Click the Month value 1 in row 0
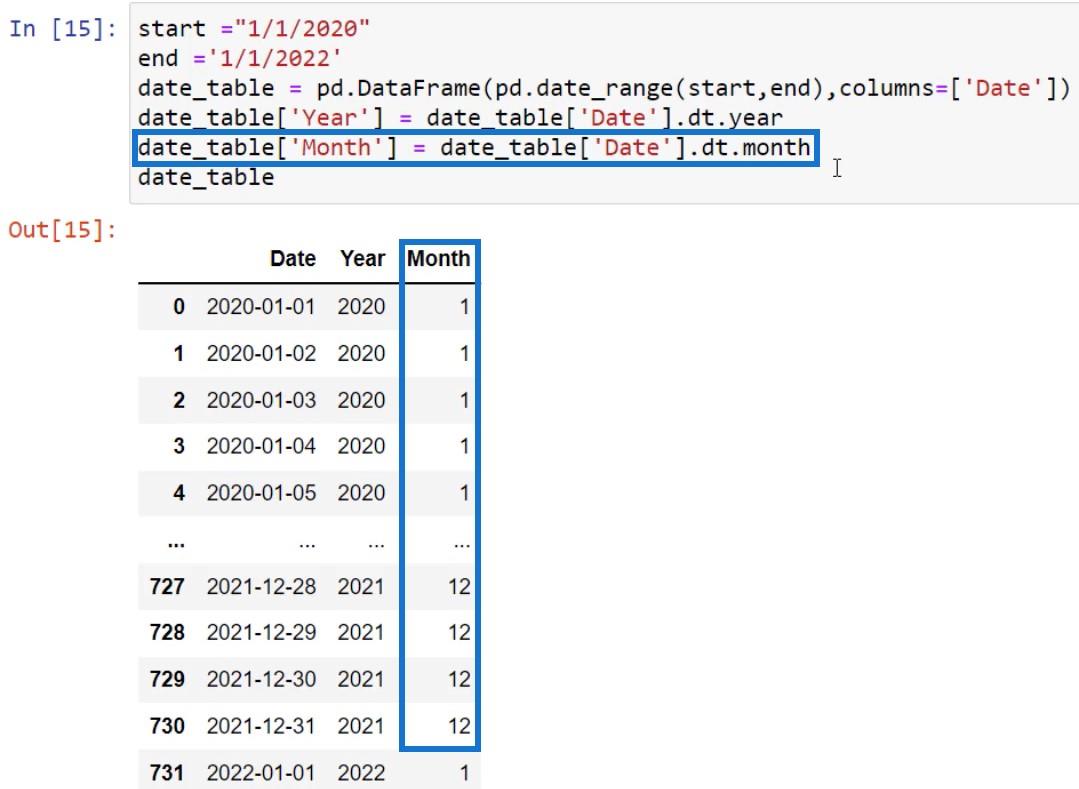 tap(464, 306)
